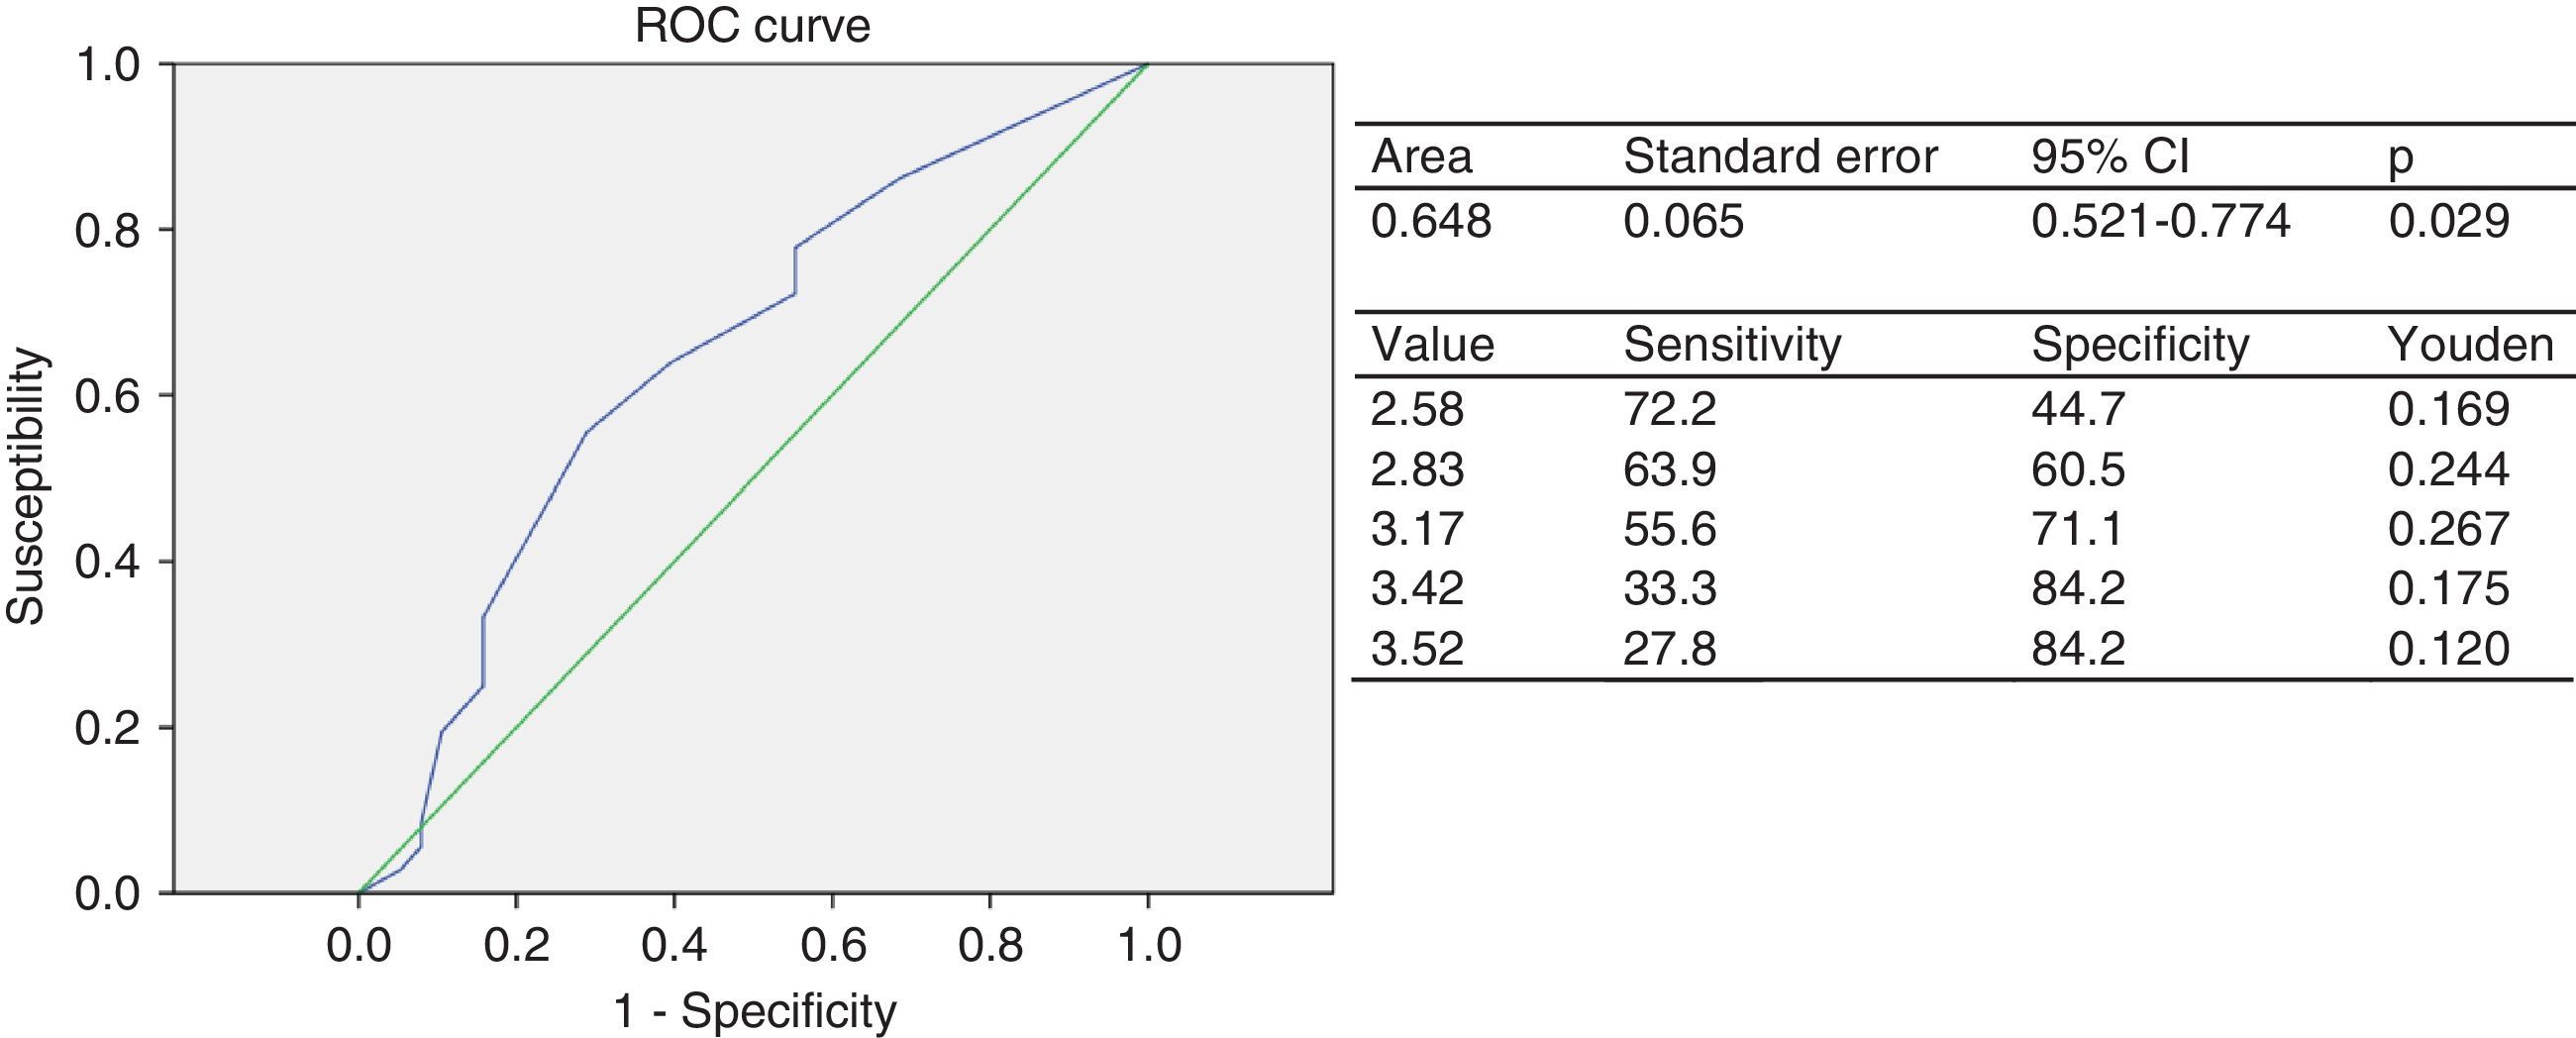The image size is (2576, 1038).
Task: Click the "Sensitivity" table column header
Action: (x=1732, y=345)
